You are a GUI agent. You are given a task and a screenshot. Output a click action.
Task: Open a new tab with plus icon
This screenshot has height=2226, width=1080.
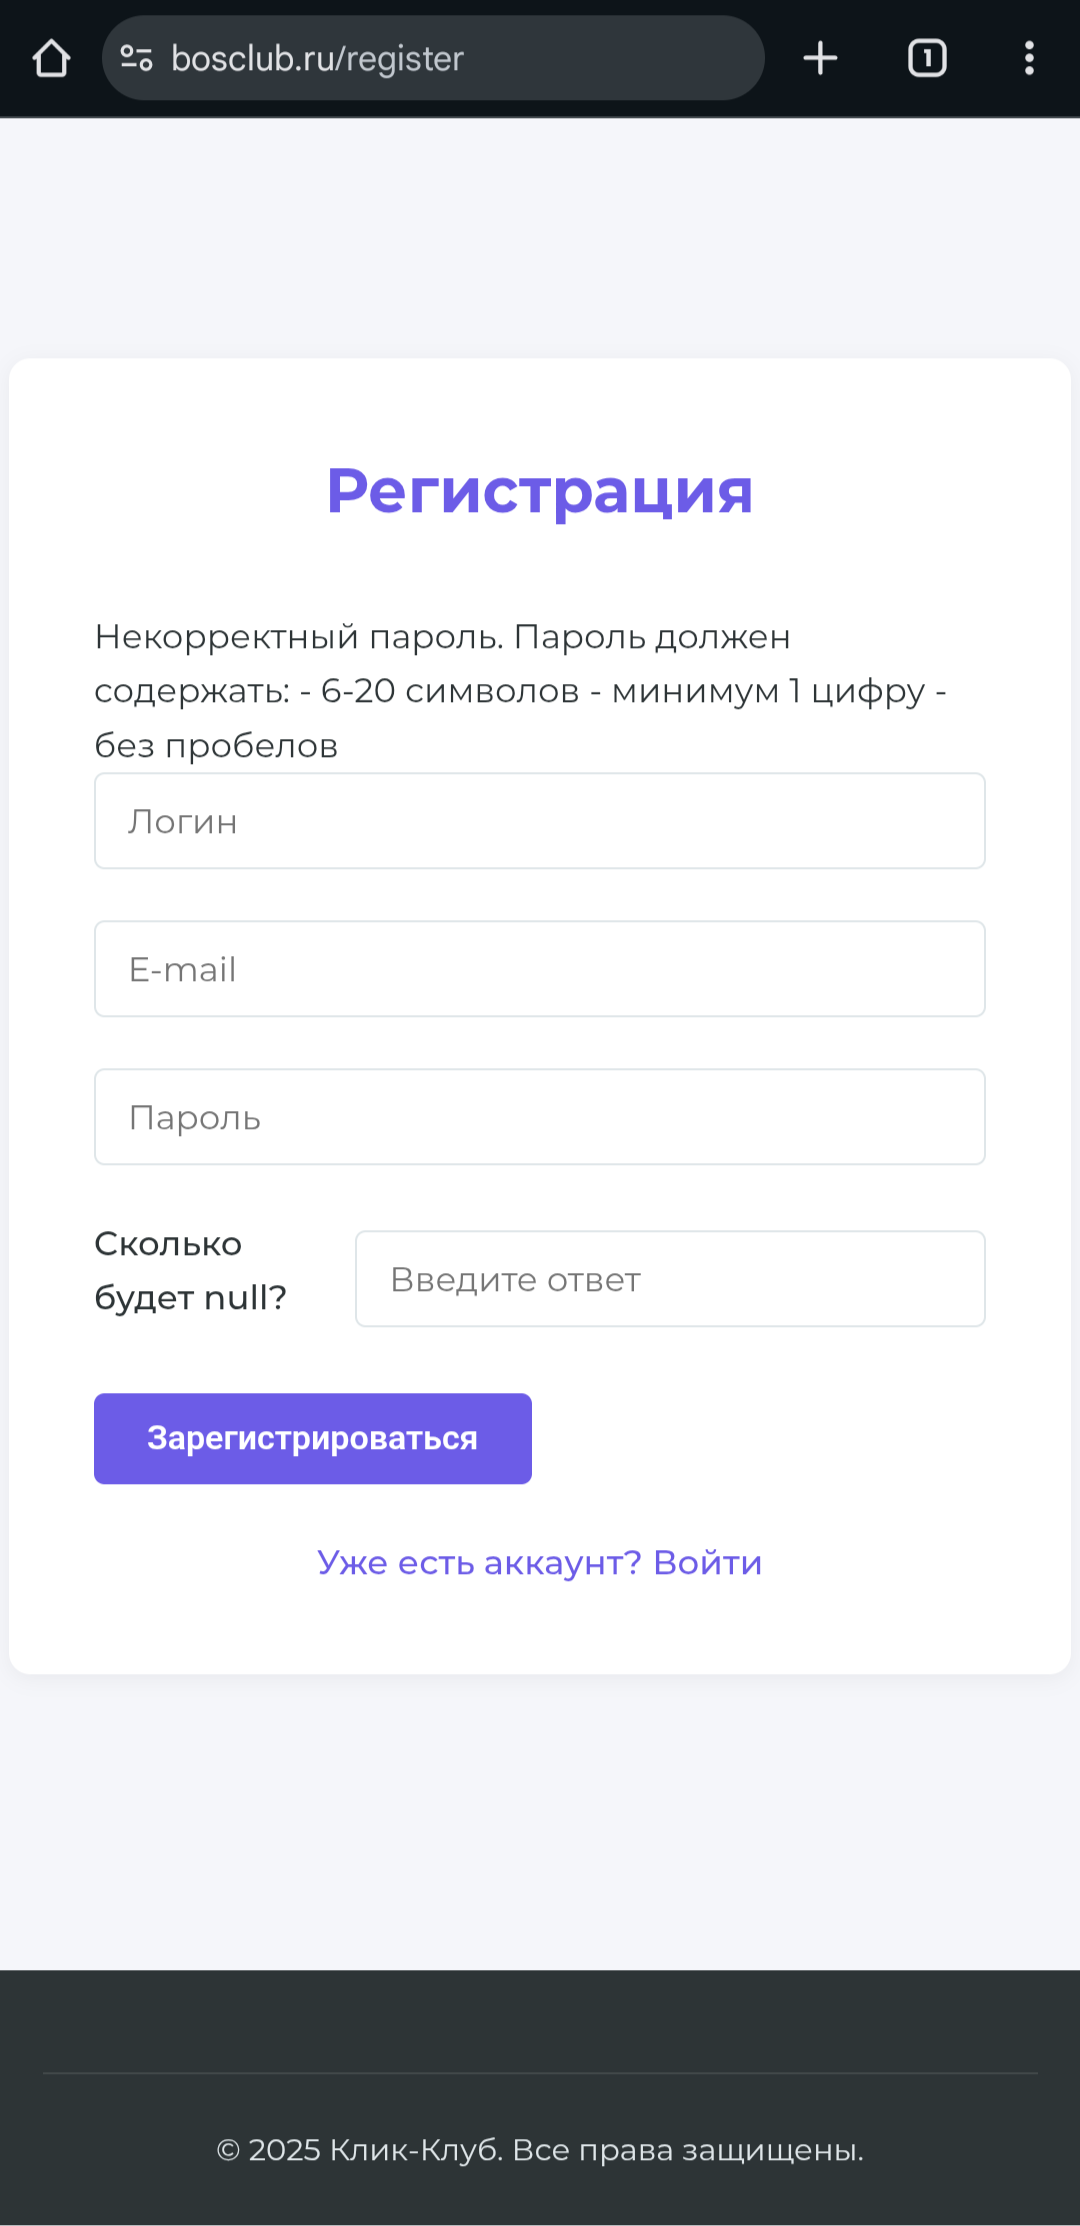tap(820, 58)
